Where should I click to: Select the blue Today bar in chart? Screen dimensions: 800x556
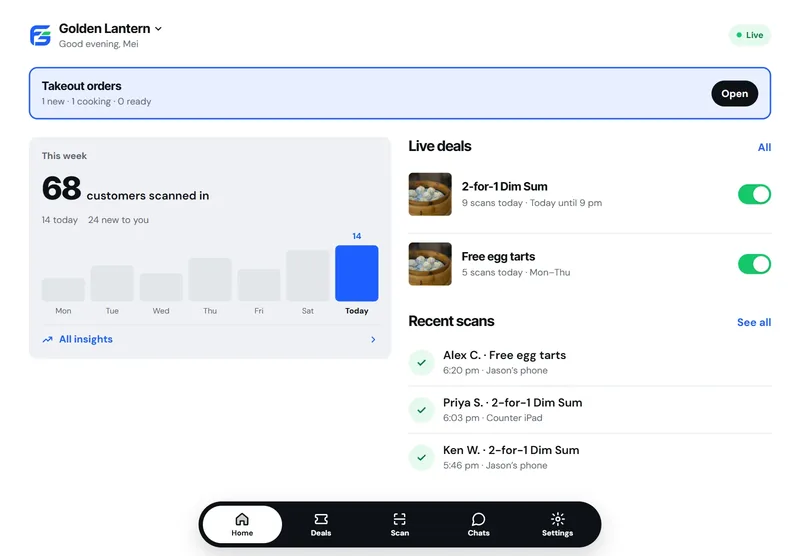click(x=357, y=273)
